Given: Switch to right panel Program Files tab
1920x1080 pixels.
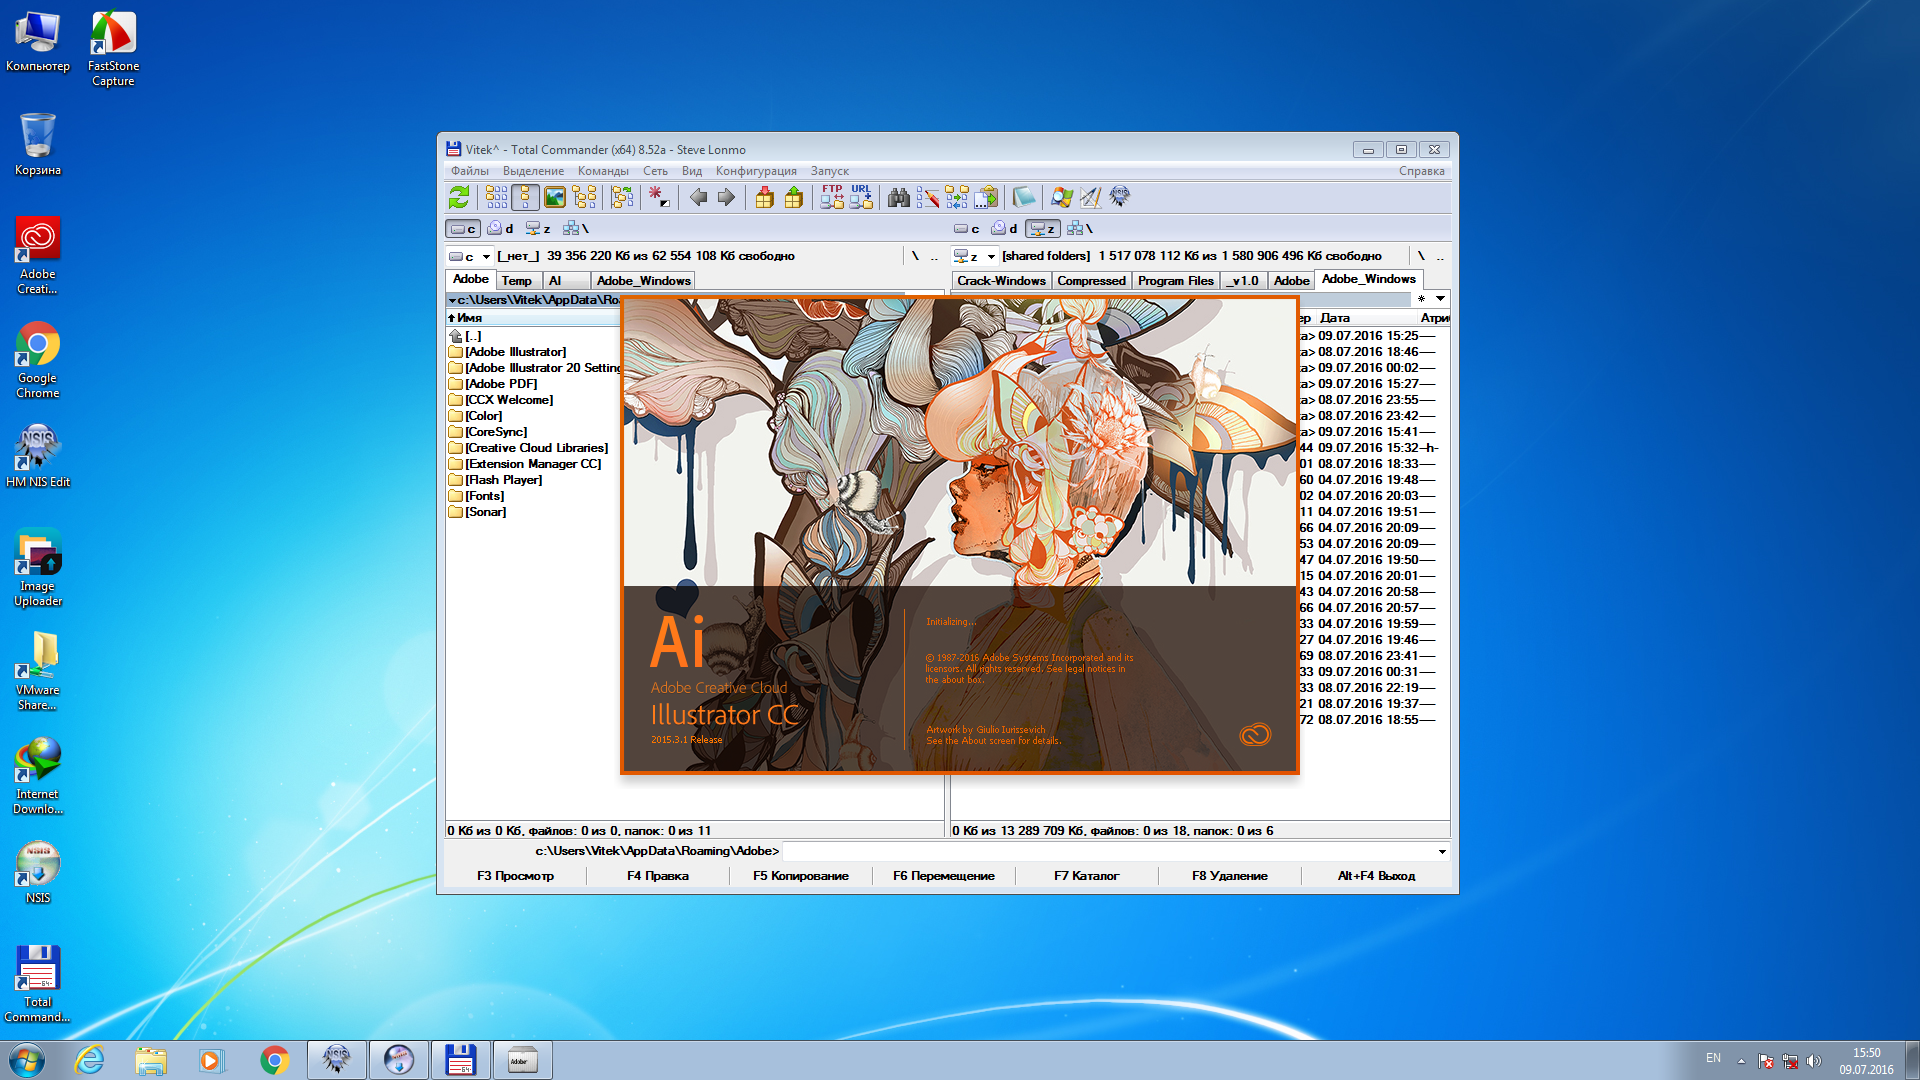Looking at the screenshot, I should tap(1175, 281).
